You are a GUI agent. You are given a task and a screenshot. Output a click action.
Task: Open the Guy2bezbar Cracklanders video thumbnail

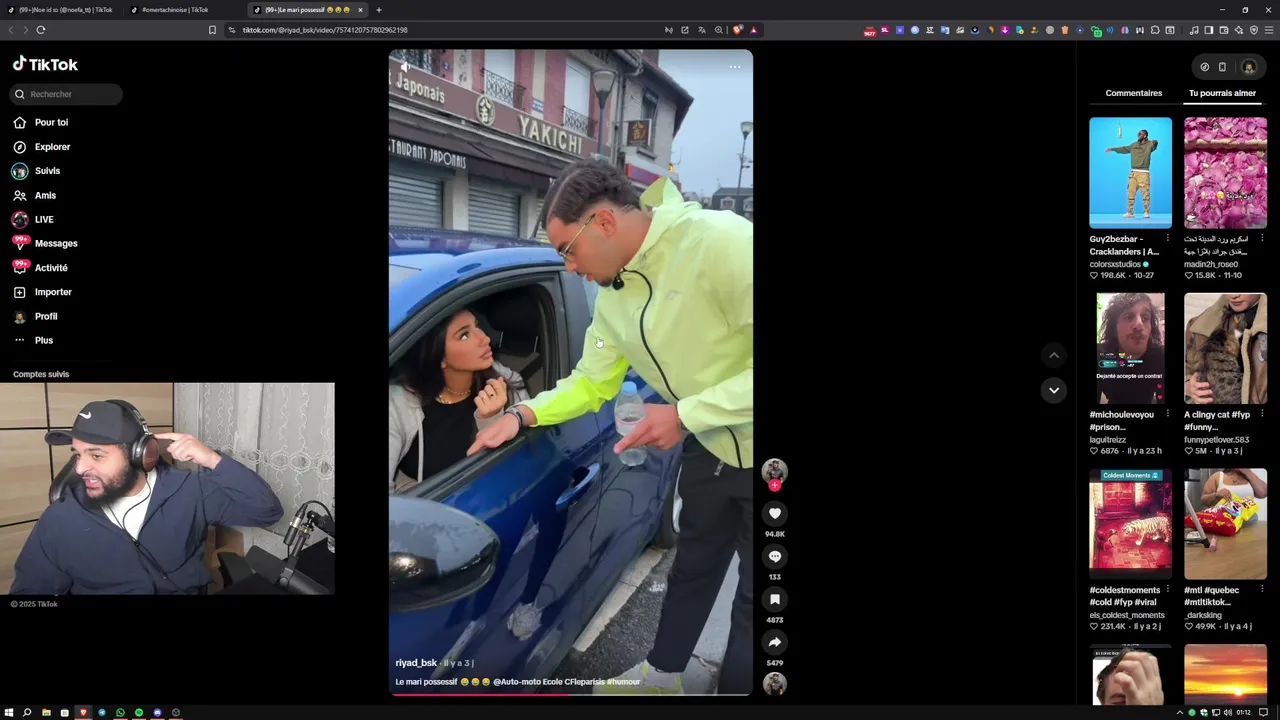tap(1130, 173)
